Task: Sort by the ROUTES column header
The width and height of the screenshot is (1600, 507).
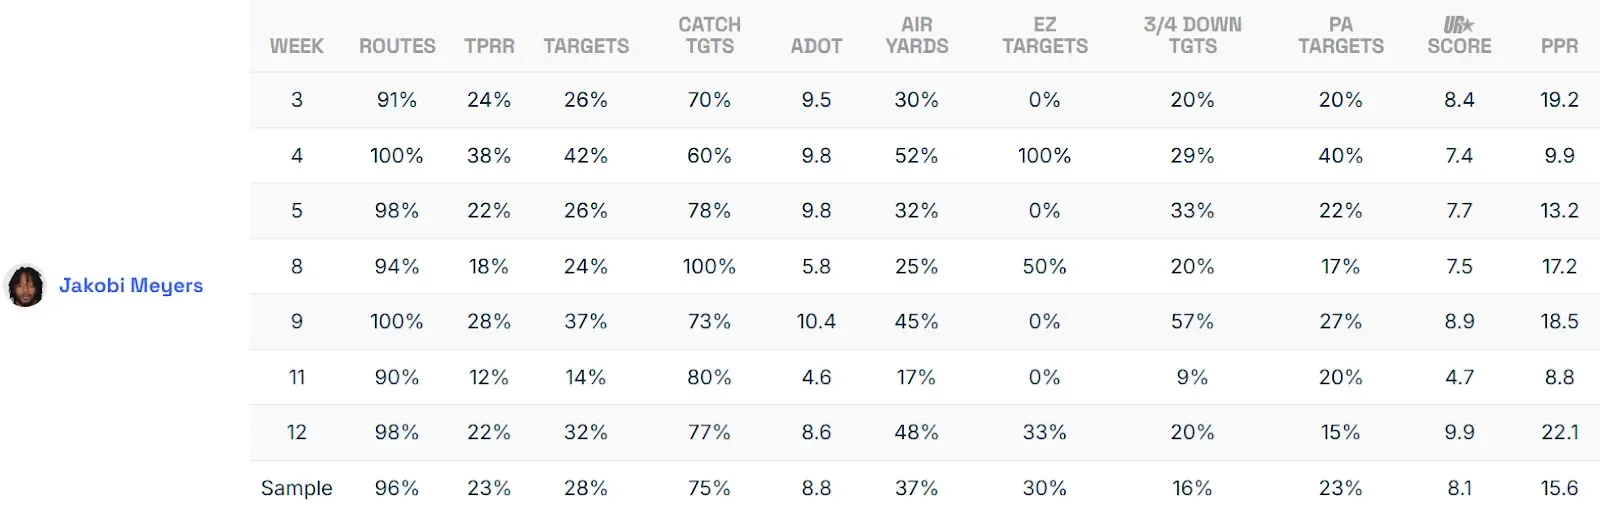Action: 397,46
